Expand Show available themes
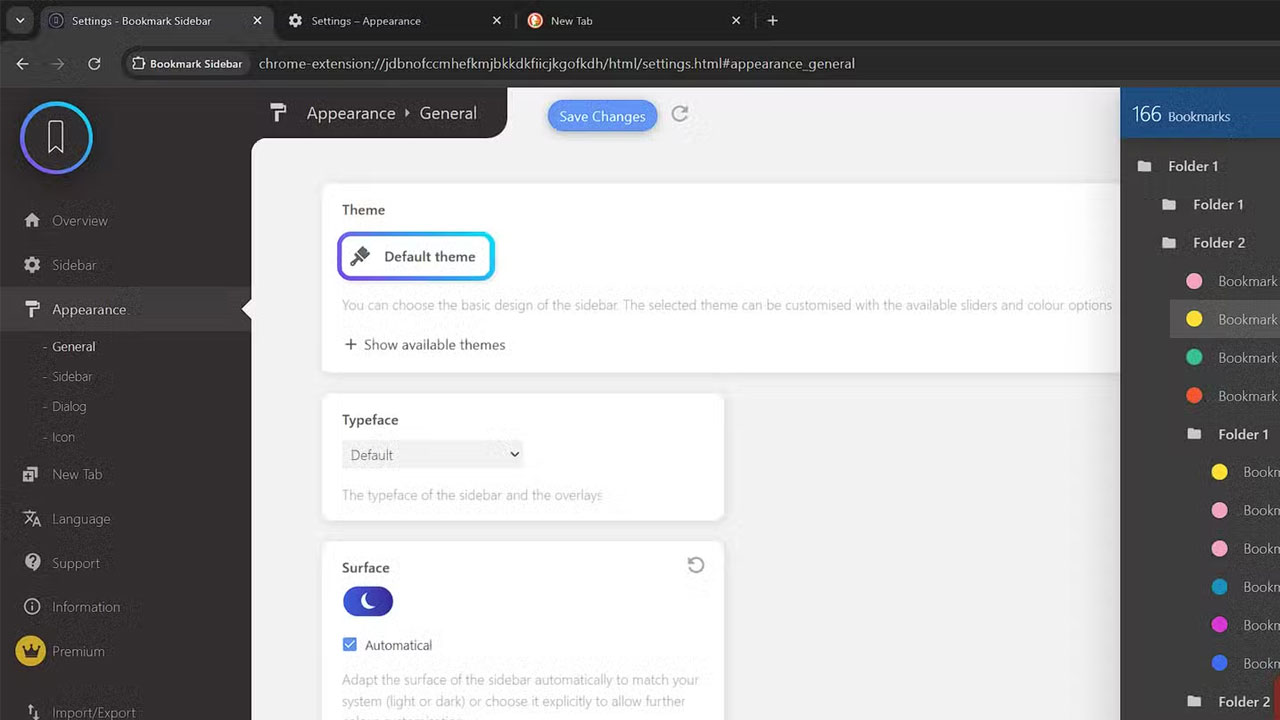This screenshot has height=720, width=1280. tap(425, 345)
